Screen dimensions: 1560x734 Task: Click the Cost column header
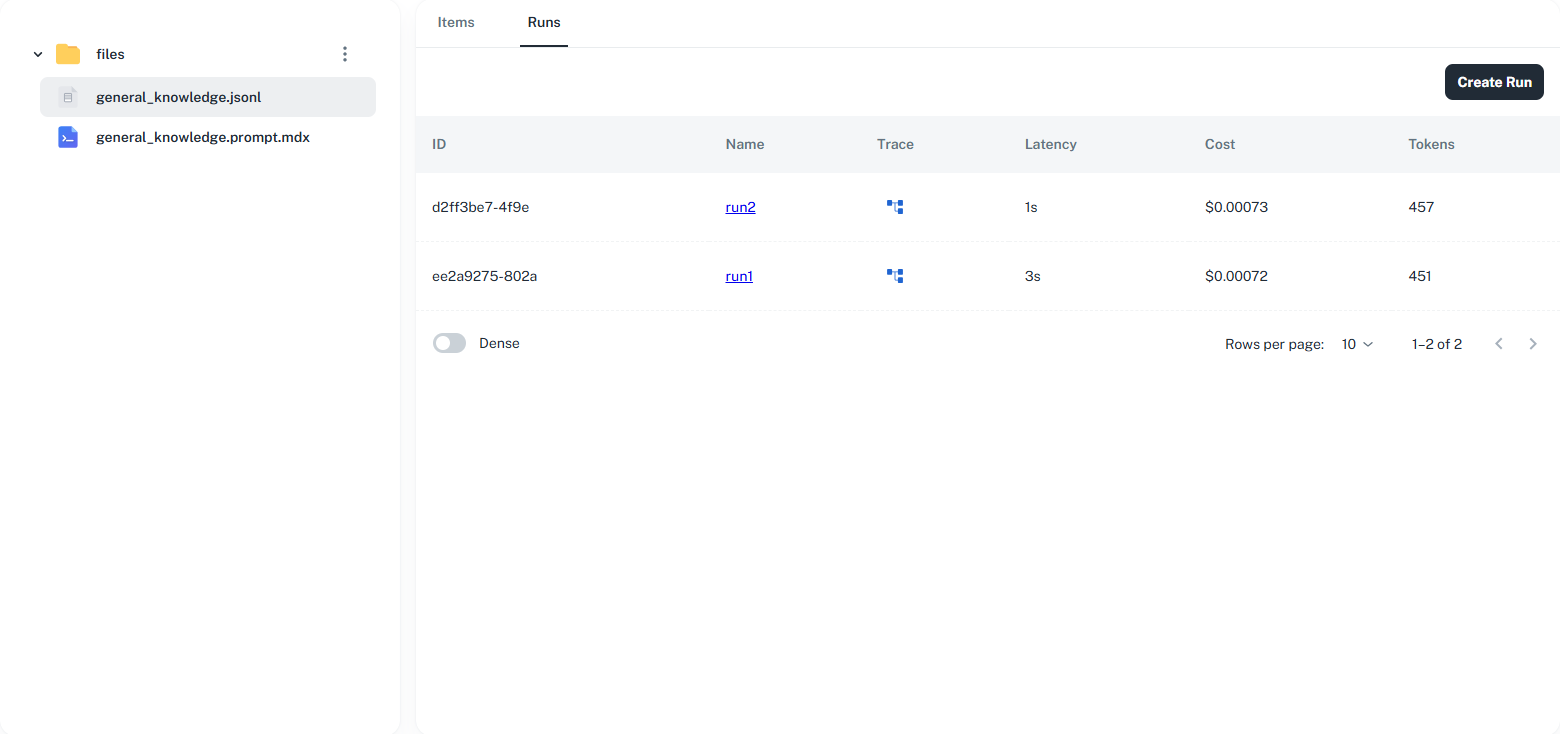(x=1219, y=144)
